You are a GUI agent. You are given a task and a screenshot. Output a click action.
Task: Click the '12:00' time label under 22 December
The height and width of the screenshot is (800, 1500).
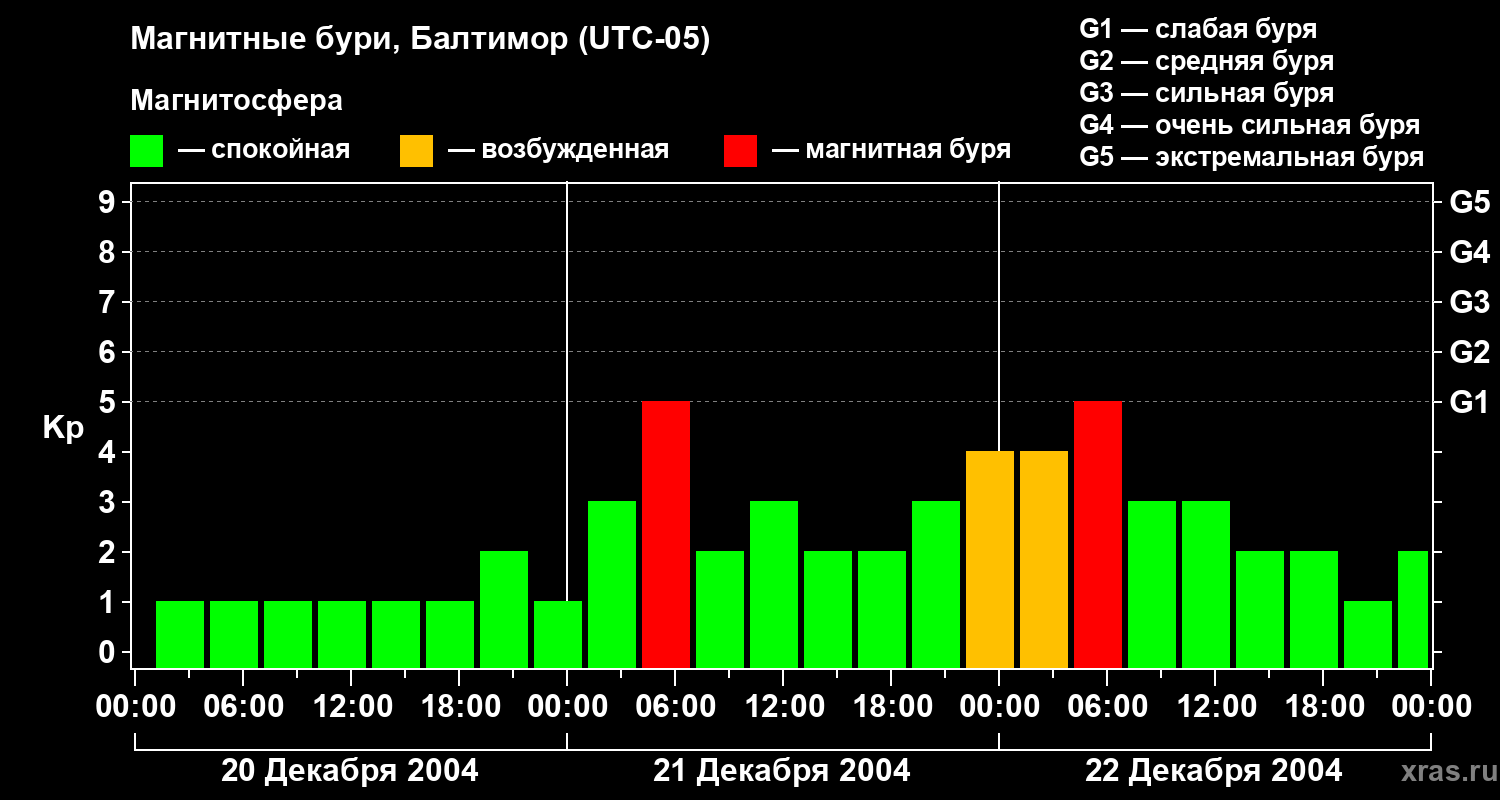(1215, 707)
